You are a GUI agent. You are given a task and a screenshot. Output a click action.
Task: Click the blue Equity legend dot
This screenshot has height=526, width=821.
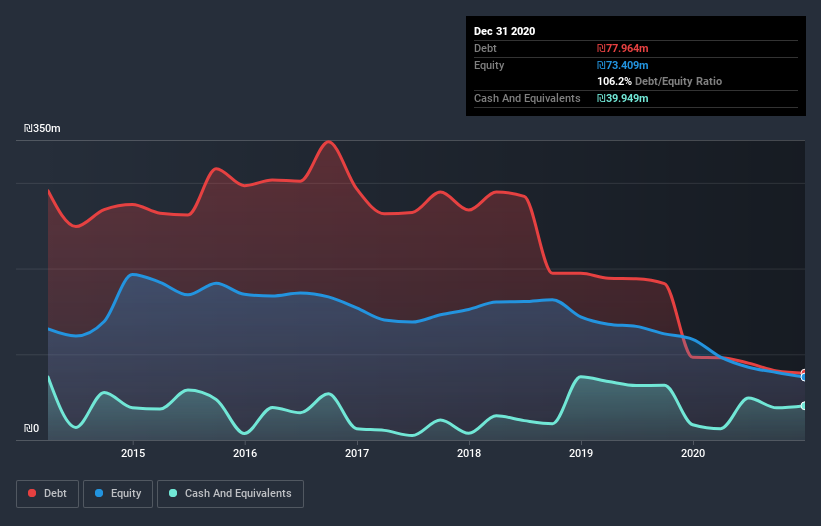point(99,493)
